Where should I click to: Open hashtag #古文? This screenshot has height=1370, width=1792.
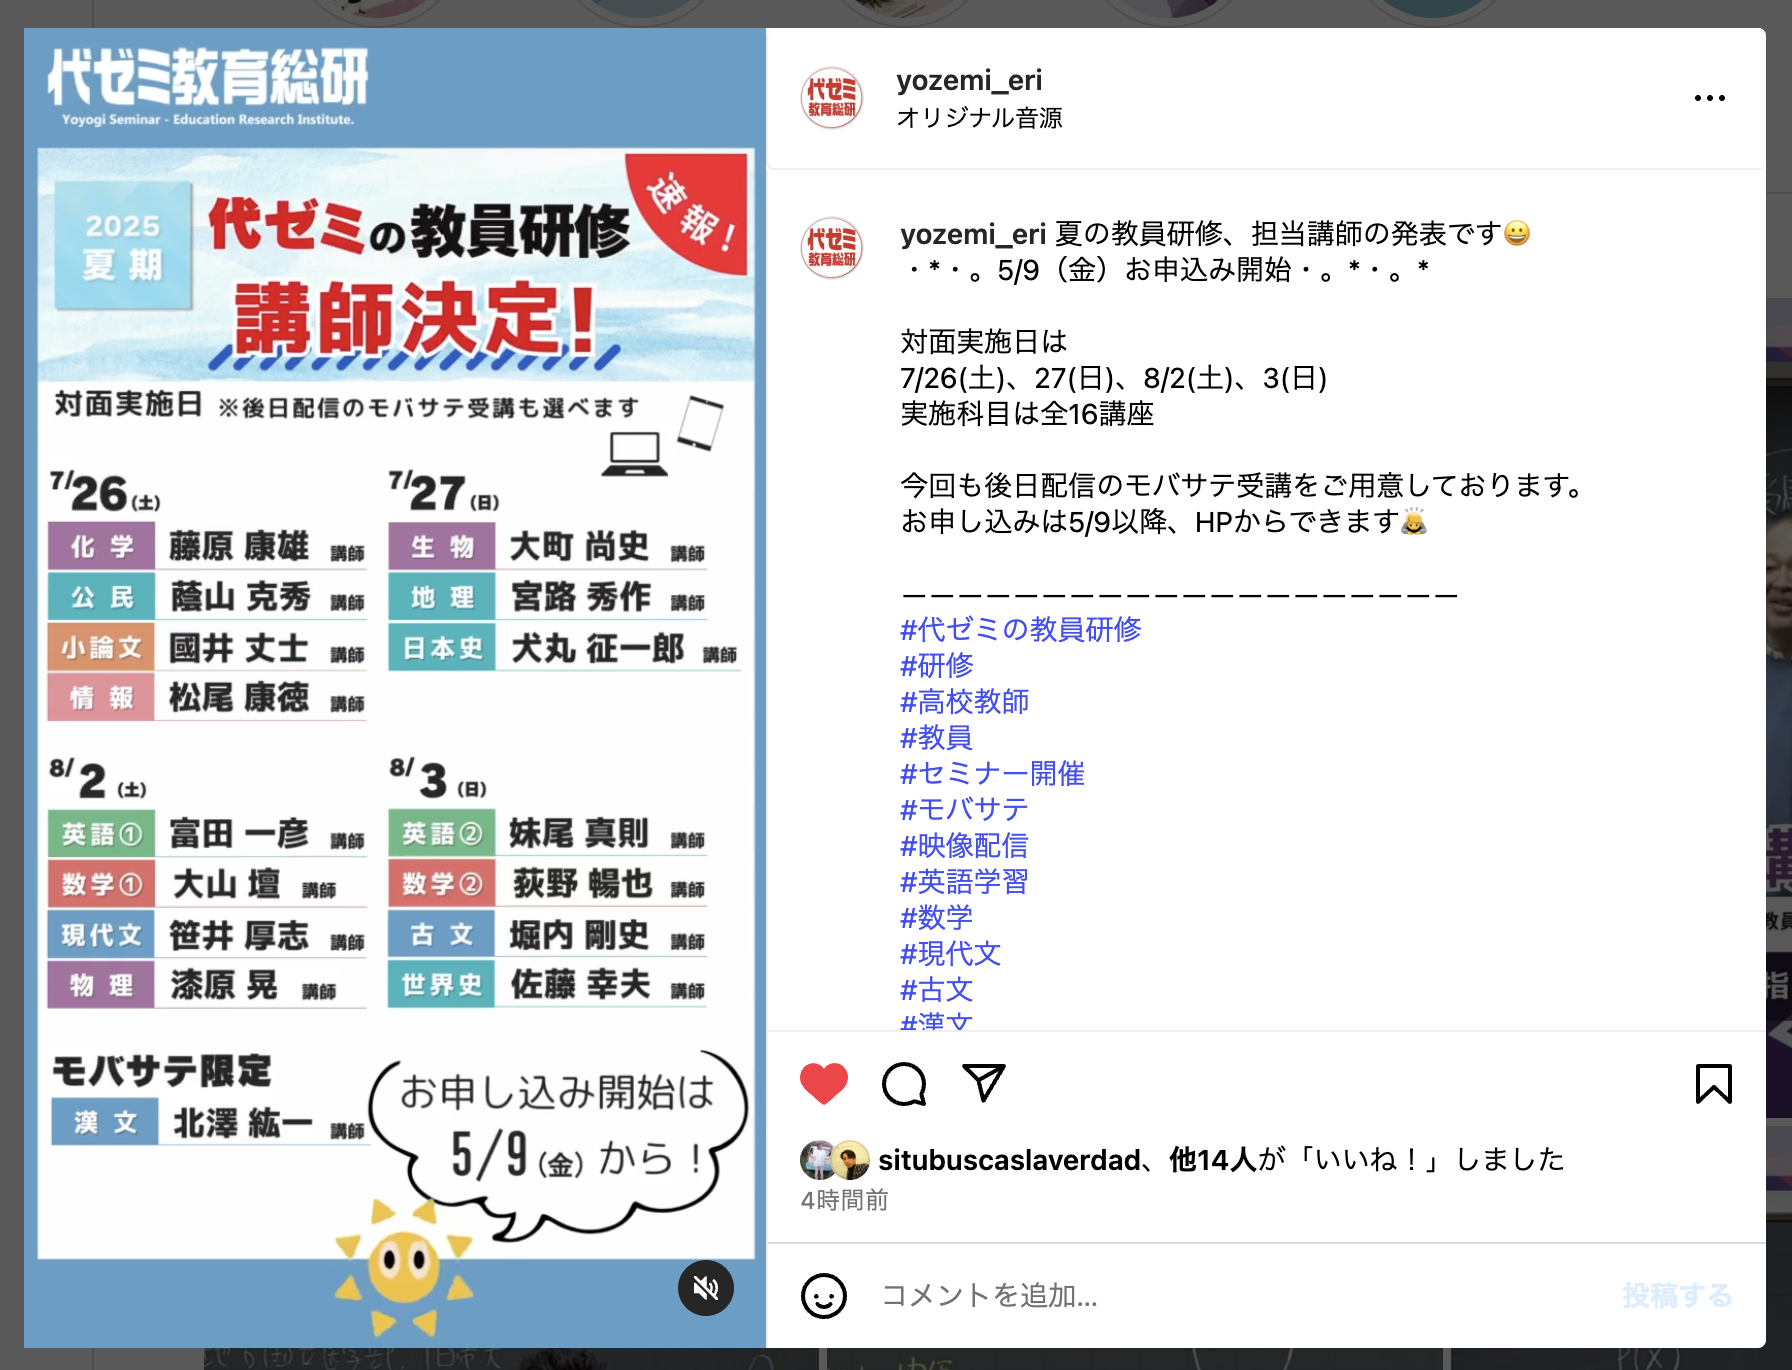pyautogui.click(x=936, y=989)
